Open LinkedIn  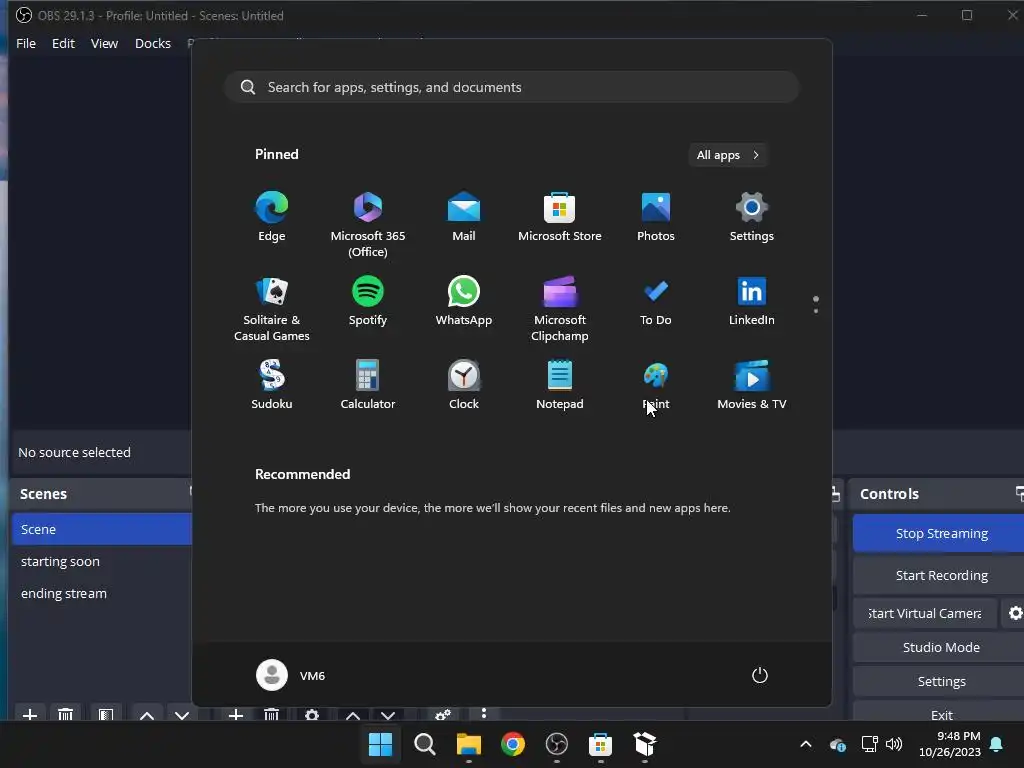click(x=752, y=301)
